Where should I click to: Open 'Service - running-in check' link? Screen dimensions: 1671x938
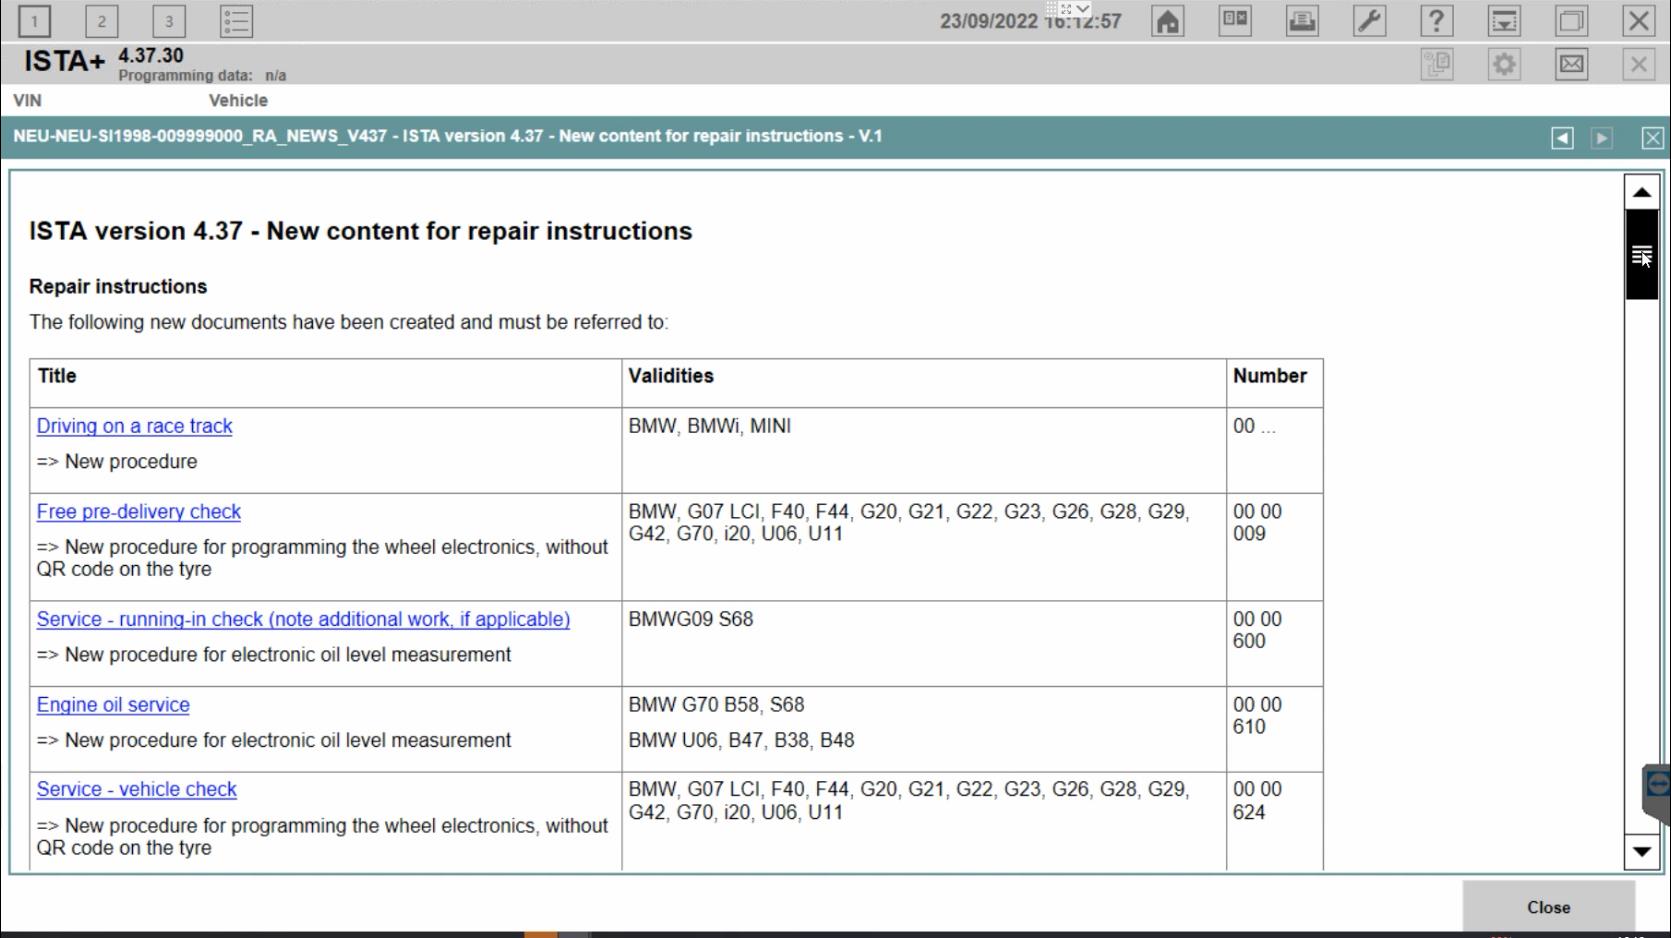(303, 619)
